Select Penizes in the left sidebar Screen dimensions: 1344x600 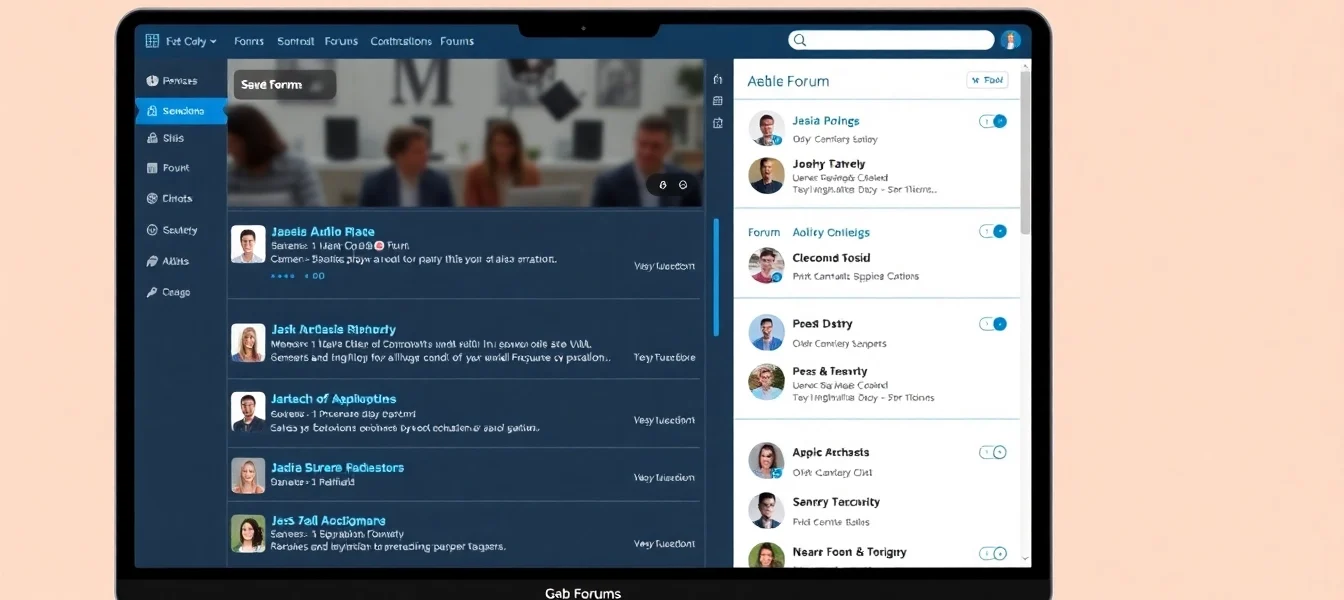(181, 81)
